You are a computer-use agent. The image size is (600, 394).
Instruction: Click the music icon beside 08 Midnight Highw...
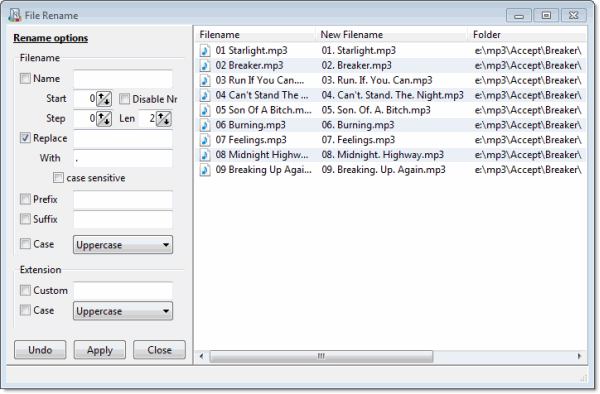pos(205,155)
